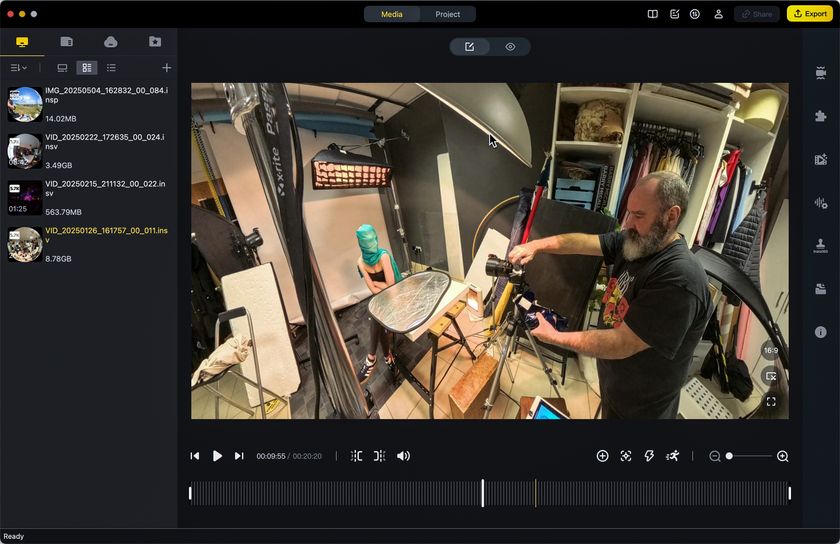Image resolution: width=840 pixels, height=544 pixels.
Task: Select the lightning bolt speed icon
Action: click(x=649, y=456)
